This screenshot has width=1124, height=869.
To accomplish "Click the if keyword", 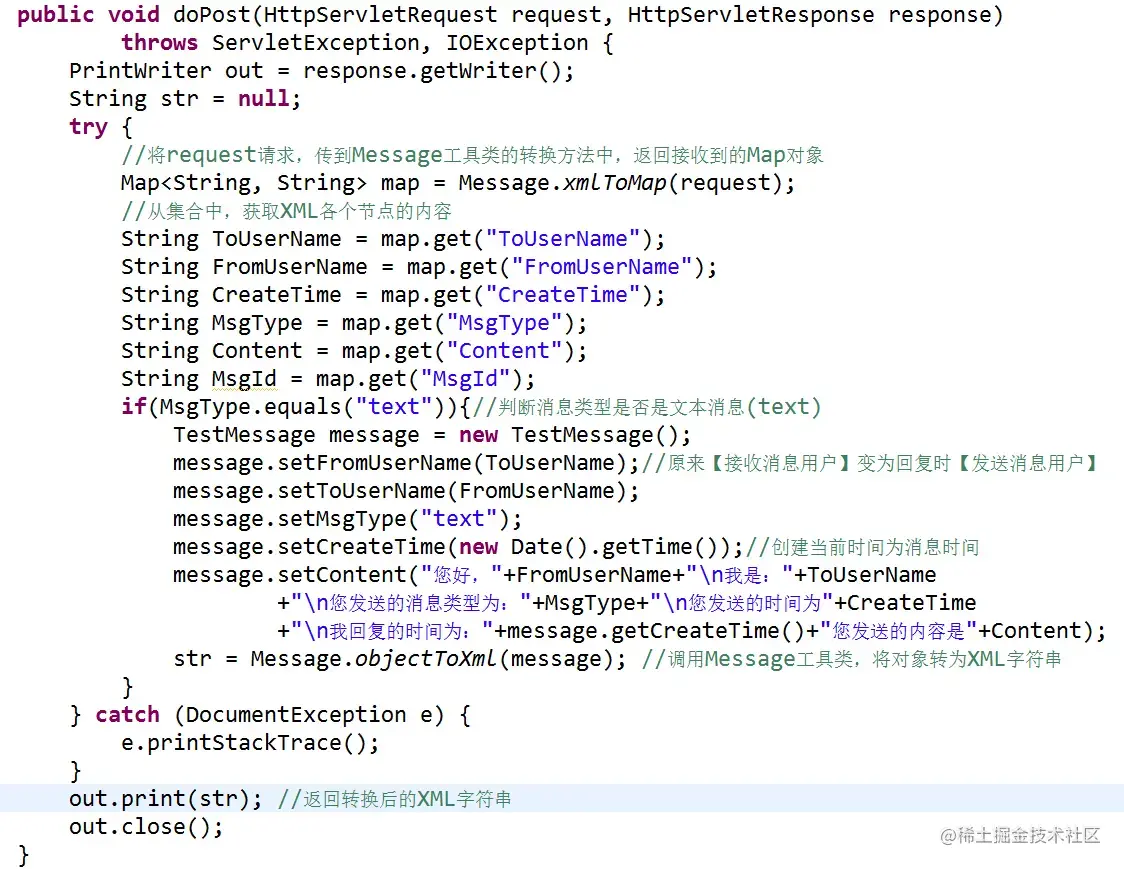I will (134, 407).
